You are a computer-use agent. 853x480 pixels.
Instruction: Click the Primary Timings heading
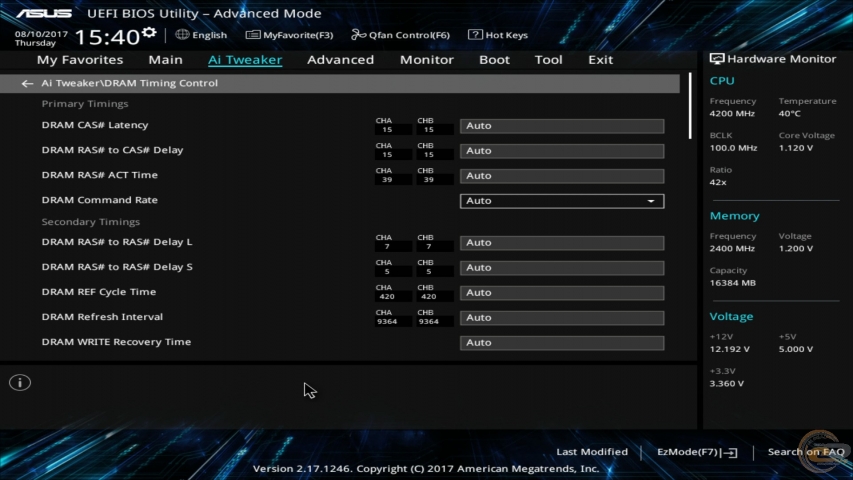85,103
